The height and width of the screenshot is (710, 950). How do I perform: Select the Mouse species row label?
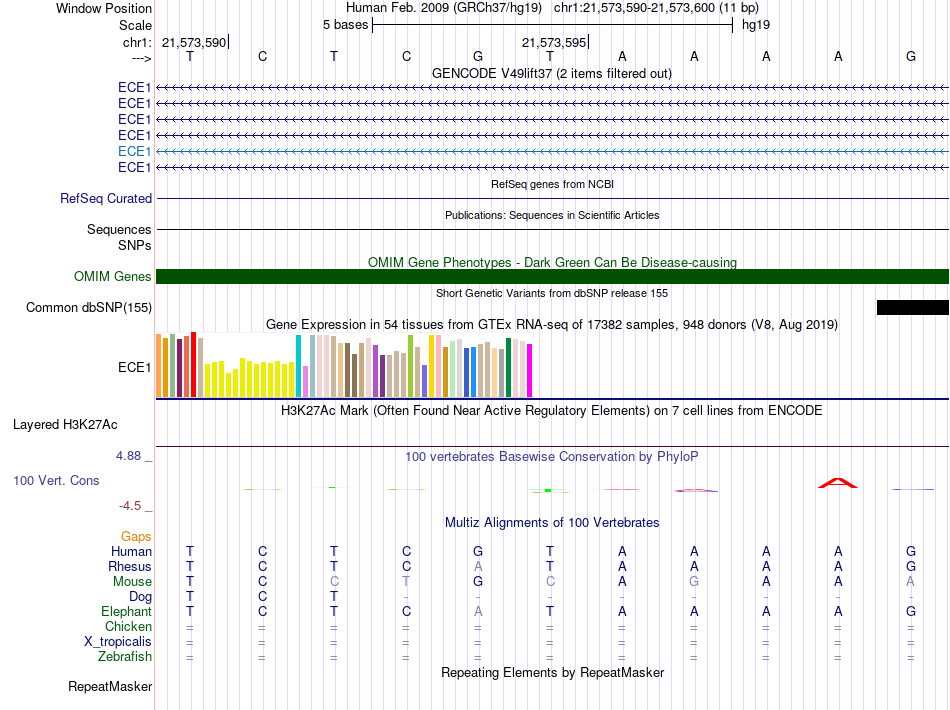tap(132, 582)
